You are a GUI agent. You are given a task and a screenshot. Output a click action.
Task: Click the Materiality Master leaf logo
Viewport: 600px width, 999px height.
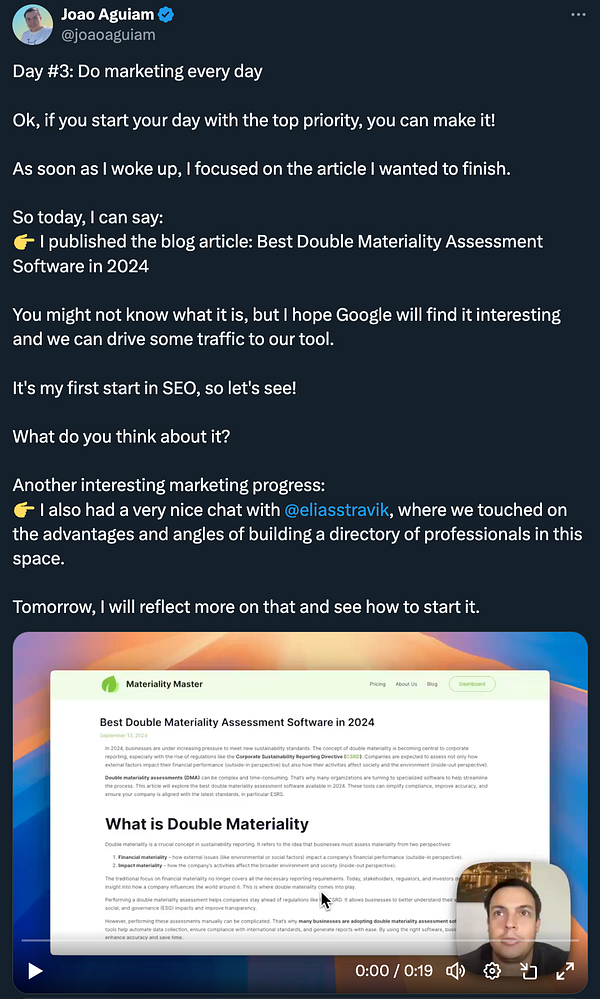[110, 684]
